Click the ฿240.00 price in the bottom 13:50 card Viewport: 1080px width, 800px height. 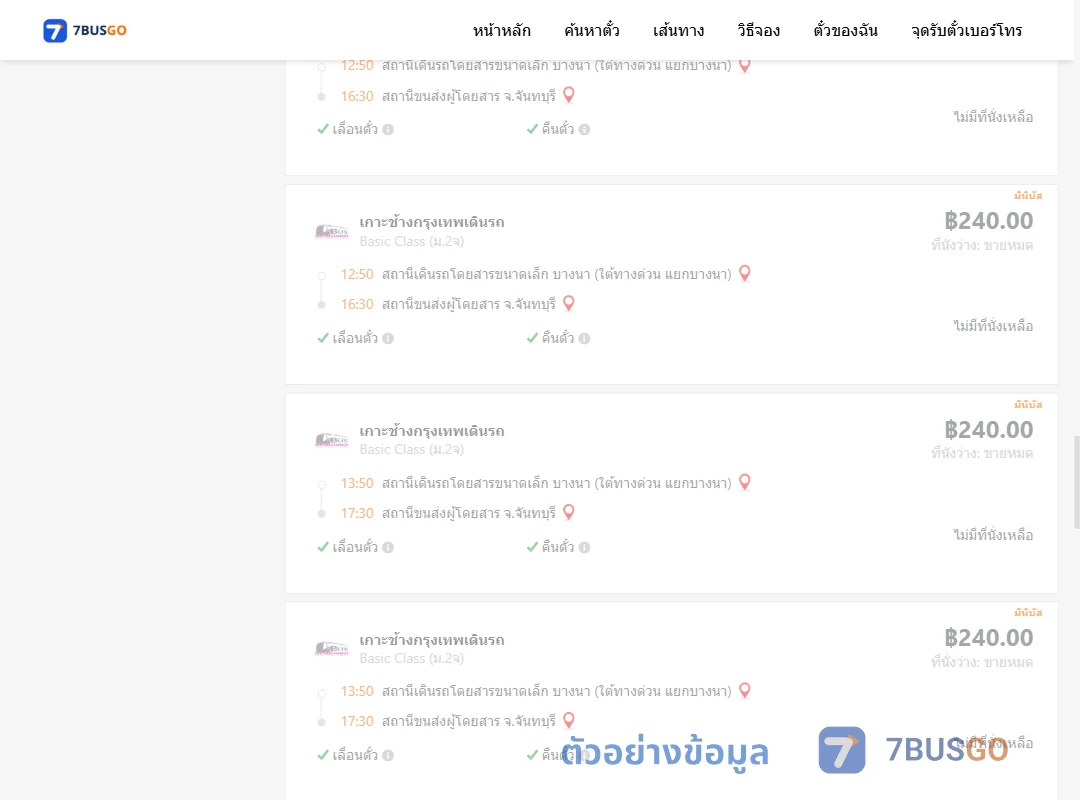[988, 637]
